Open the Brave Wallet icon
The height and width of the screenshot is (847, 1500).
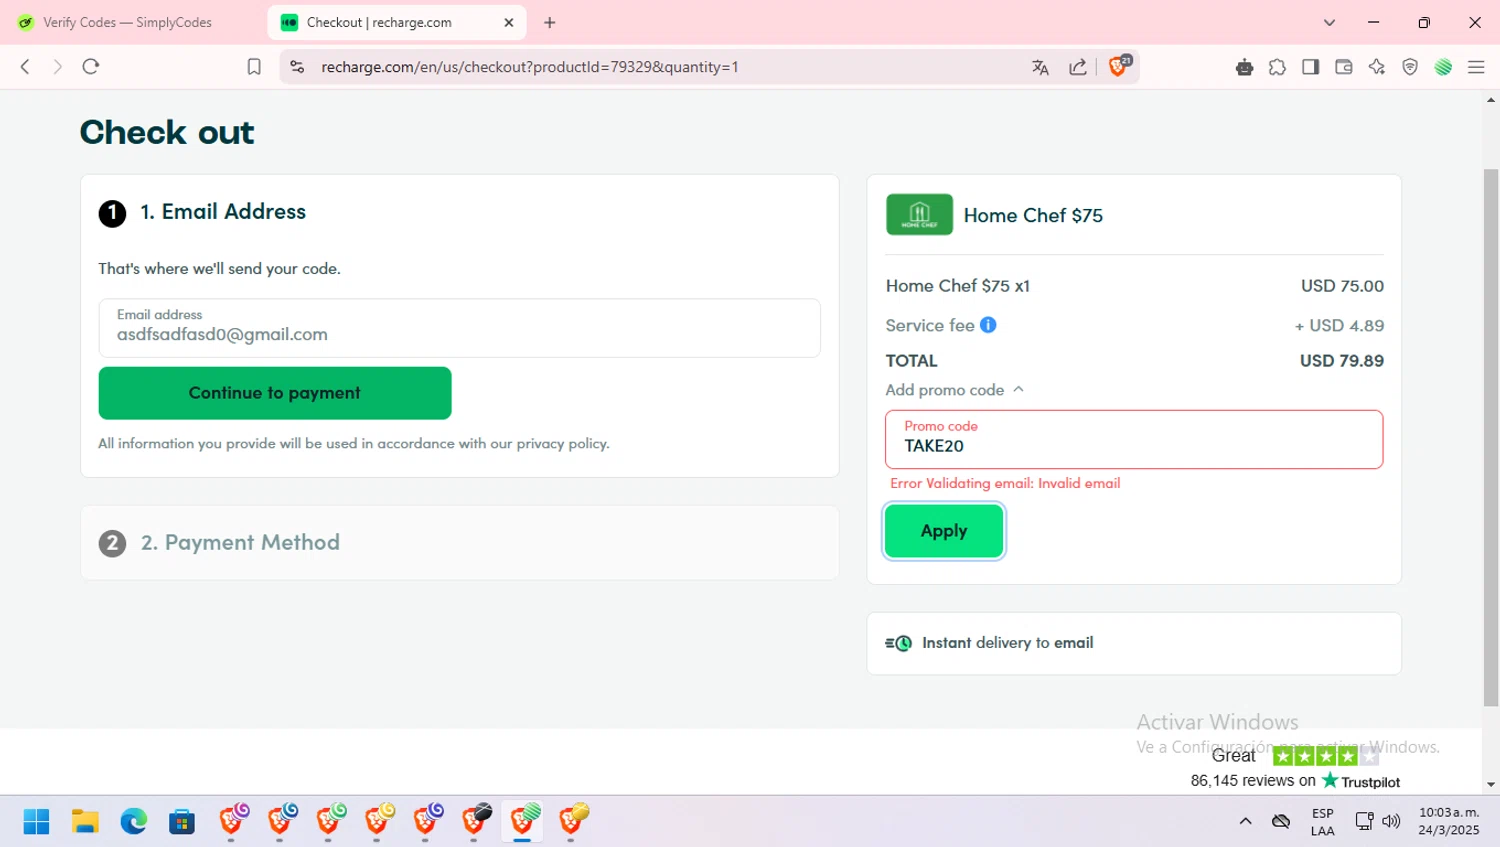pyautogui.click(x=1344, y=67)
